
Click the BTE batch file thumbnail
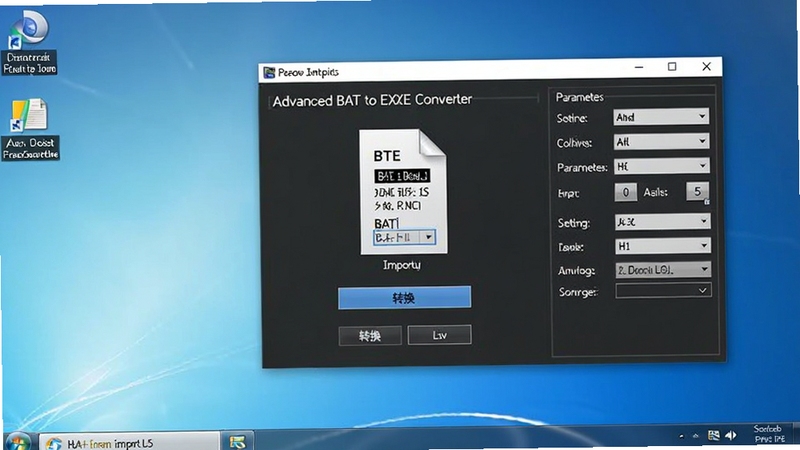(x=403, y=191)
